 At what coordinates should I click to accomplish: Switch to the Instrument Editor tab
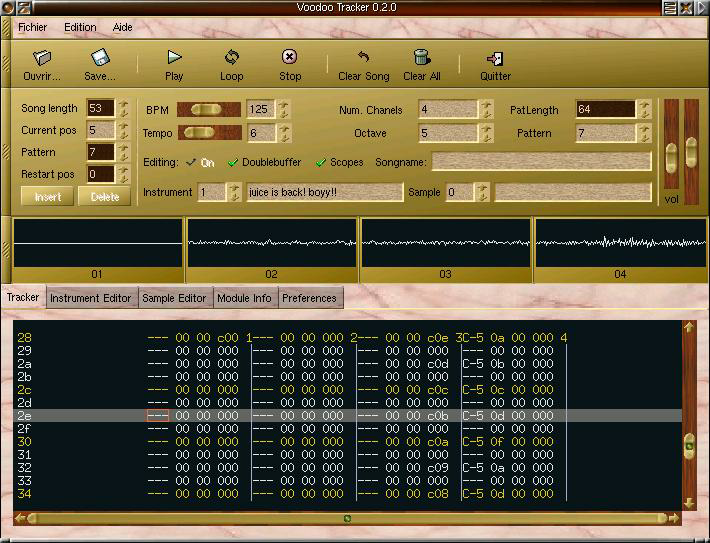[91, 298]
